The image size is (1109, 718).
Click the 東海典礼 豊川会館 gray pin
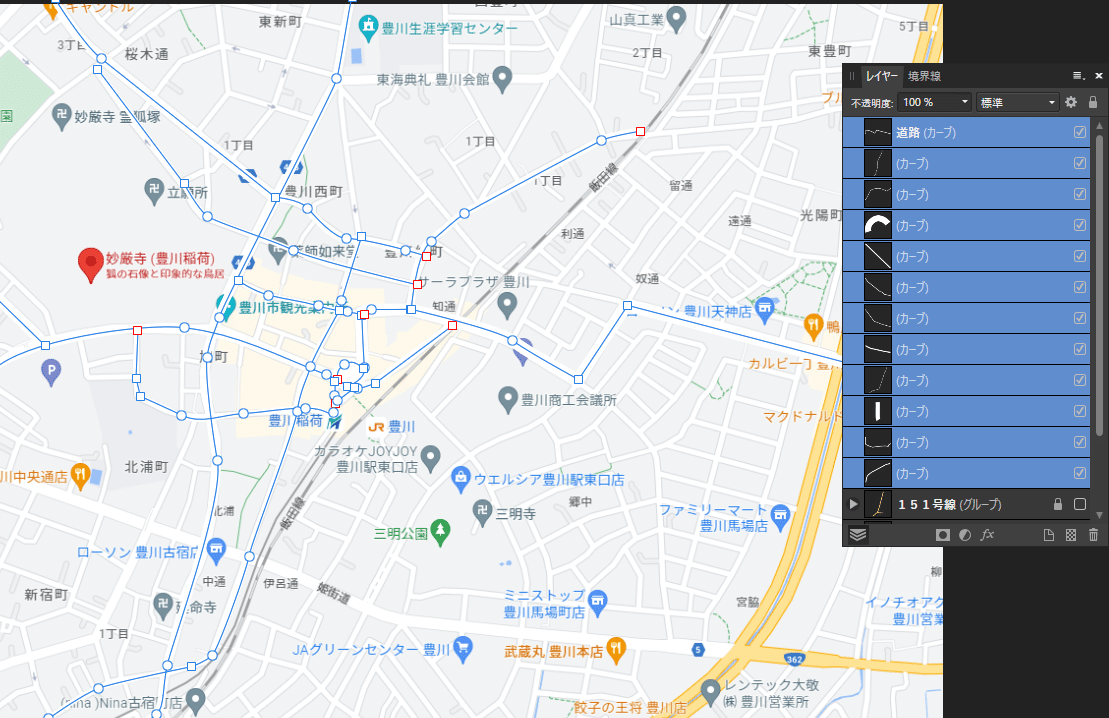coord(502,79)
